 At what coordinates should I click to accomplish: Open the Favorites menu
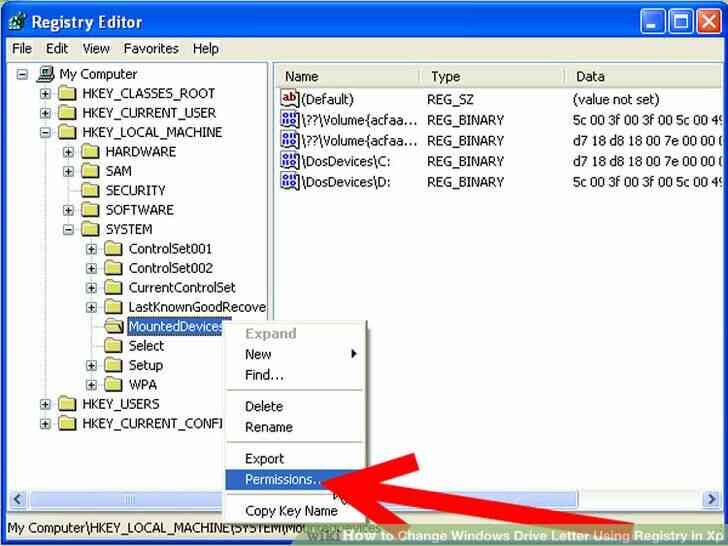[151, 48]
